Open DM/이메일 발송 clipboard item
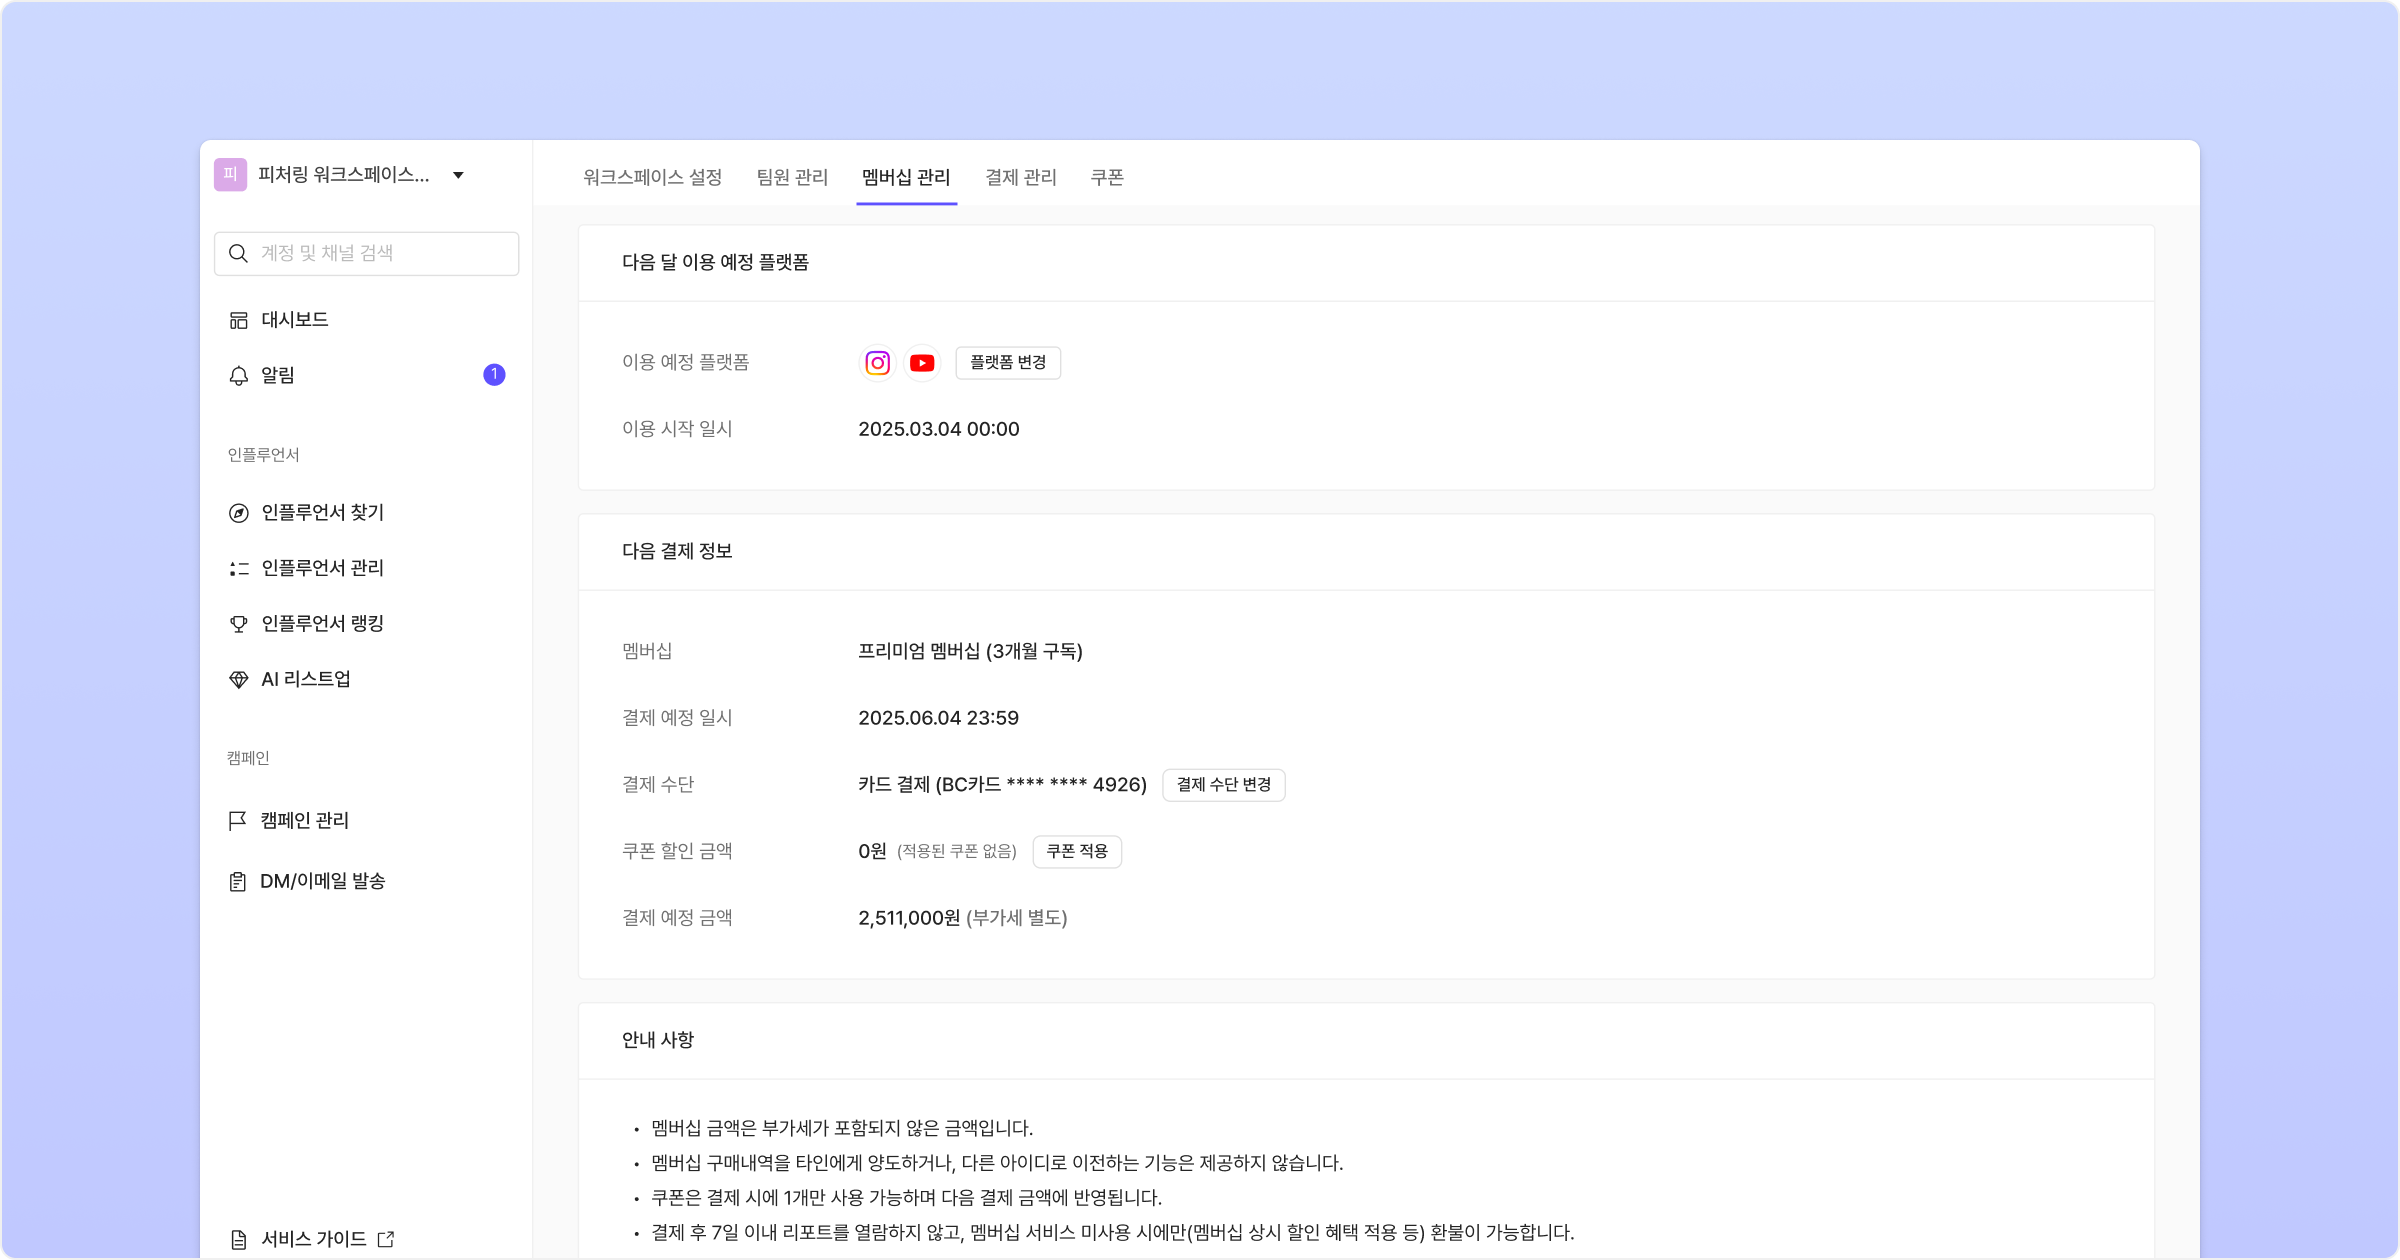Image resolution: width=2400 pixels, height=1260 pixels. point(322,882)
